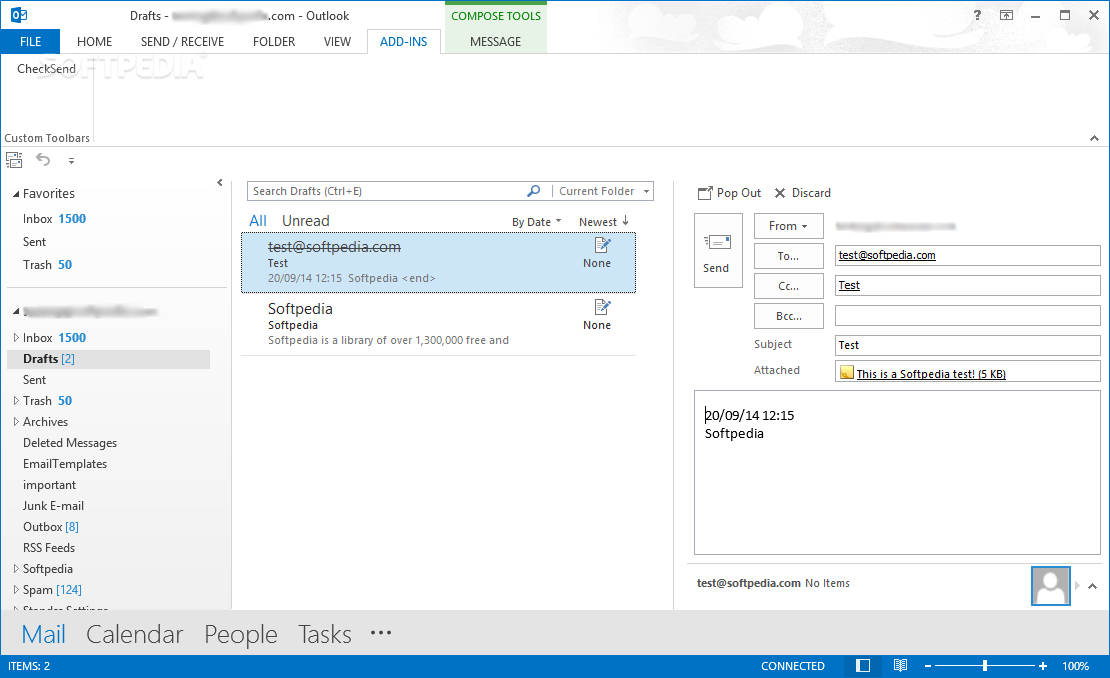The image size is (1110, 678).
Task: Click the draft icon on Softpedia message
Action: (x=602, y=307)
